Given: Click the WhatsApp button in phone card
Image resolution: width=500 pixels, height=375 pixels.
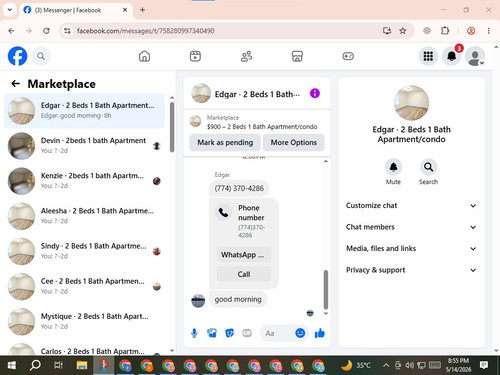Looking at the screenshot, I should pyautogui.click(x=244, y=255).
